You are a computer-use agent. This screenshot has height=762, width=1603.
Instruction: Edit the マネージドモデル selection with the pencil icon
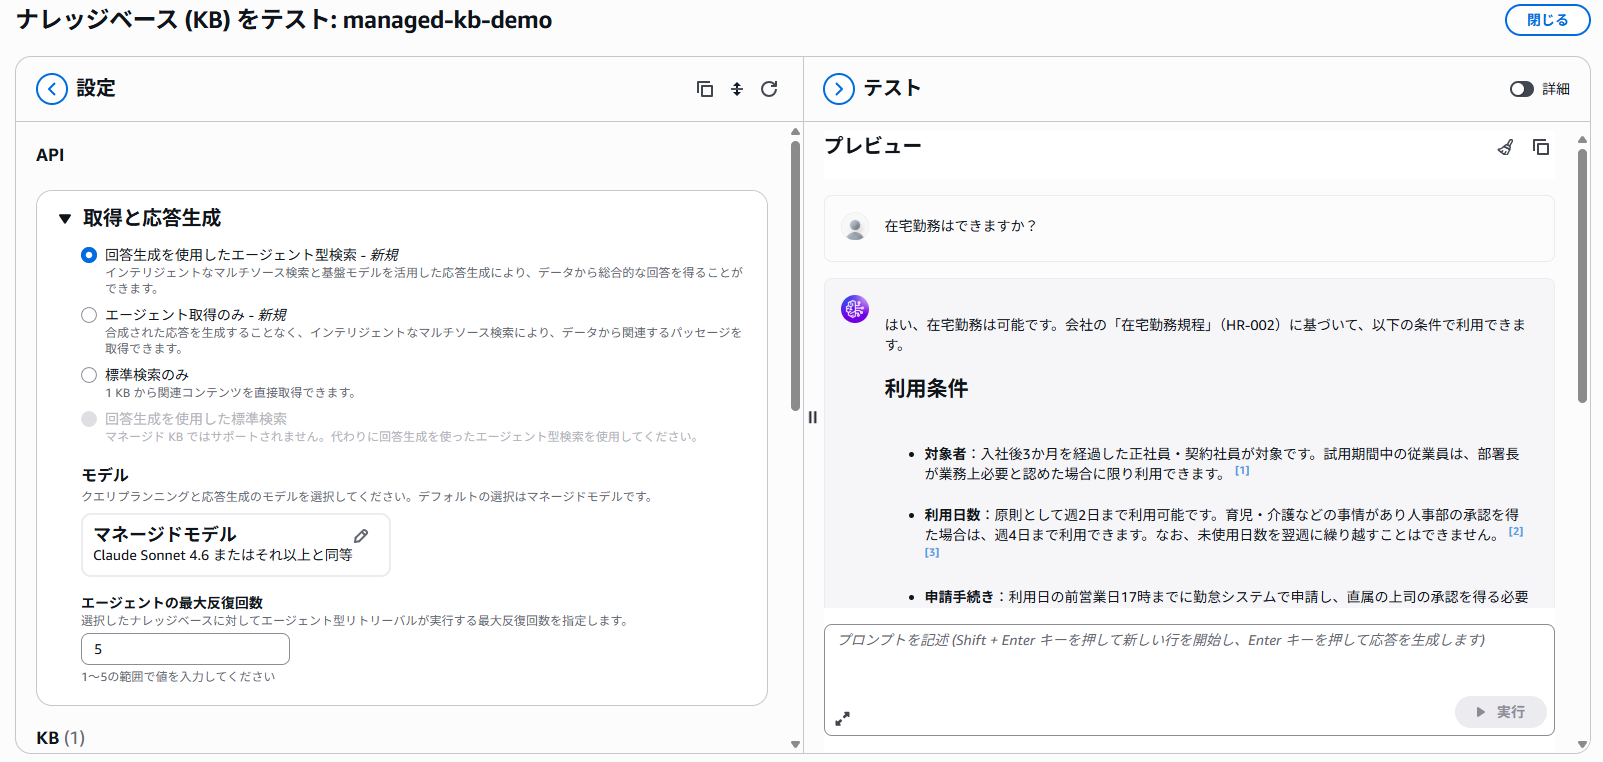361,536
